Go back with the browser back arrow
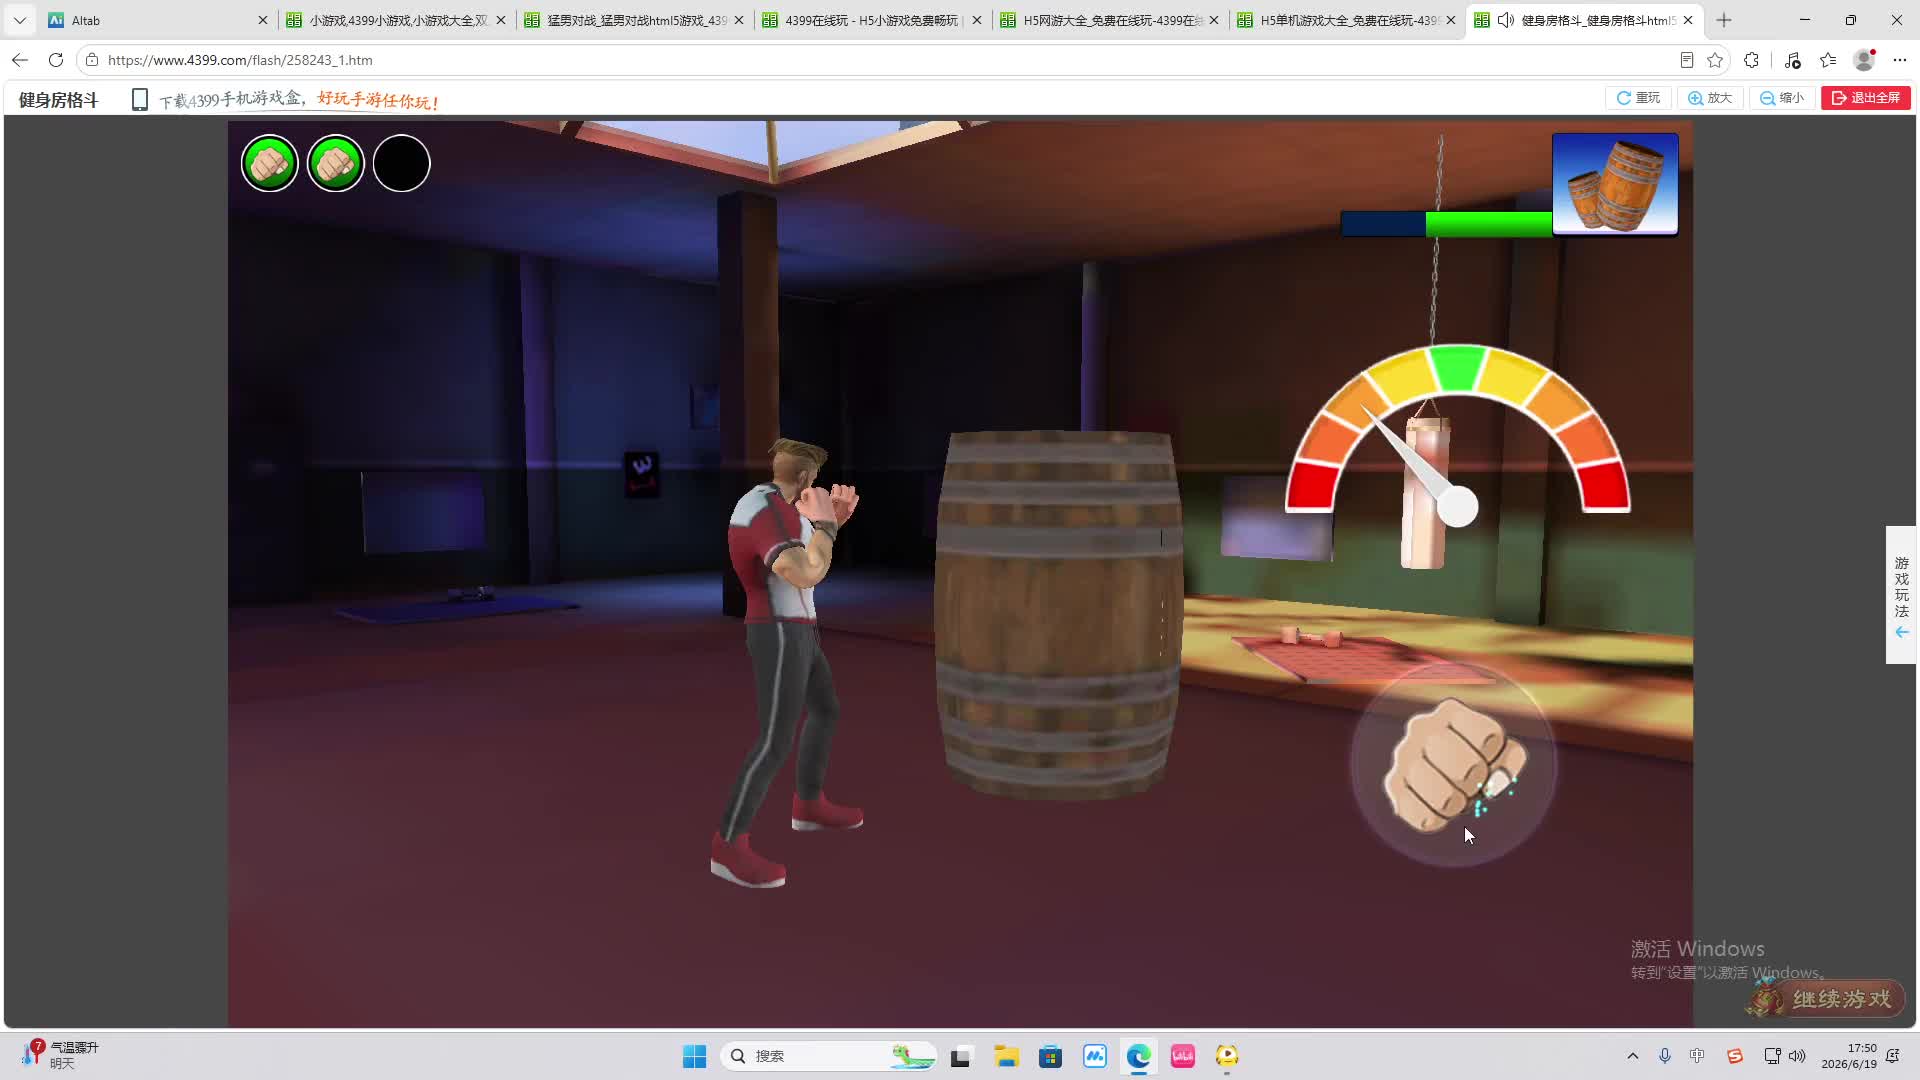 tap(20, 60)
